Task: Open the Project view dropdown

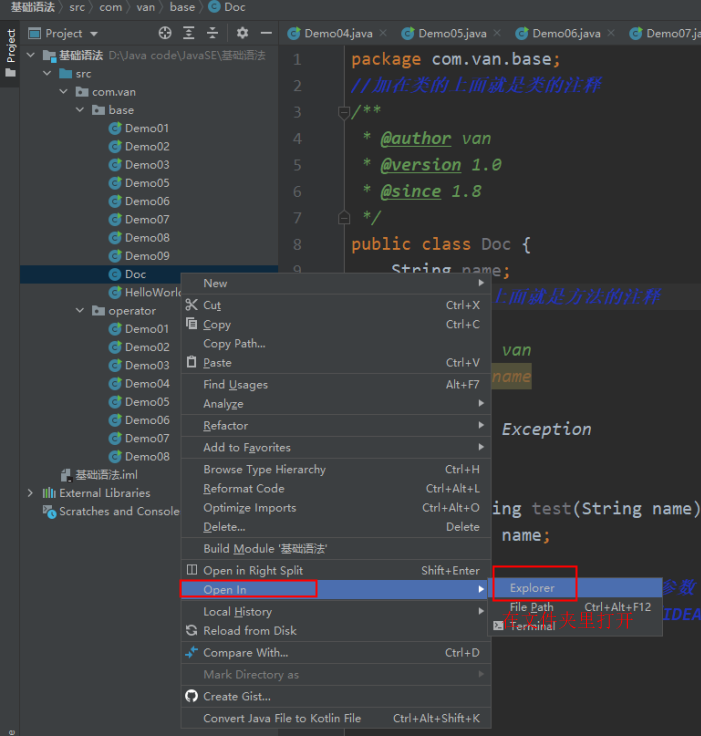Action: 94,34
